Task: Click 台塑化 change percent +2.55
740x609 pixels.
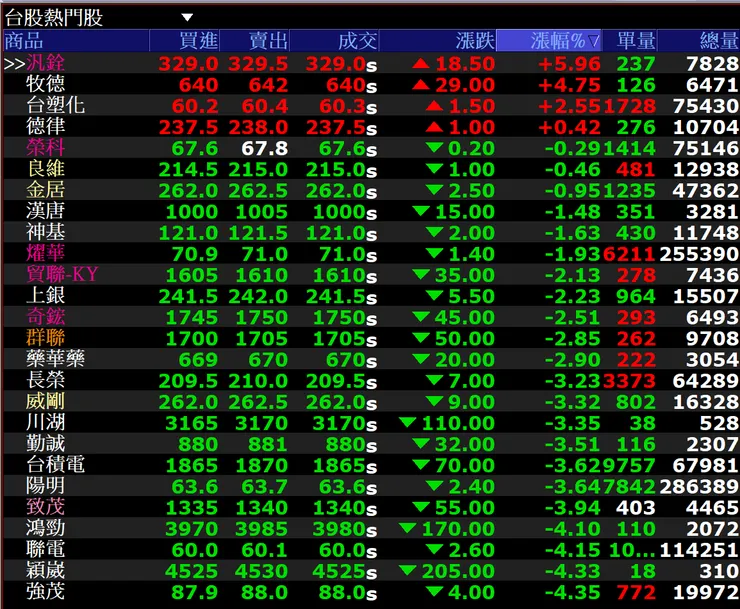Action: click(x=570, y=106)
